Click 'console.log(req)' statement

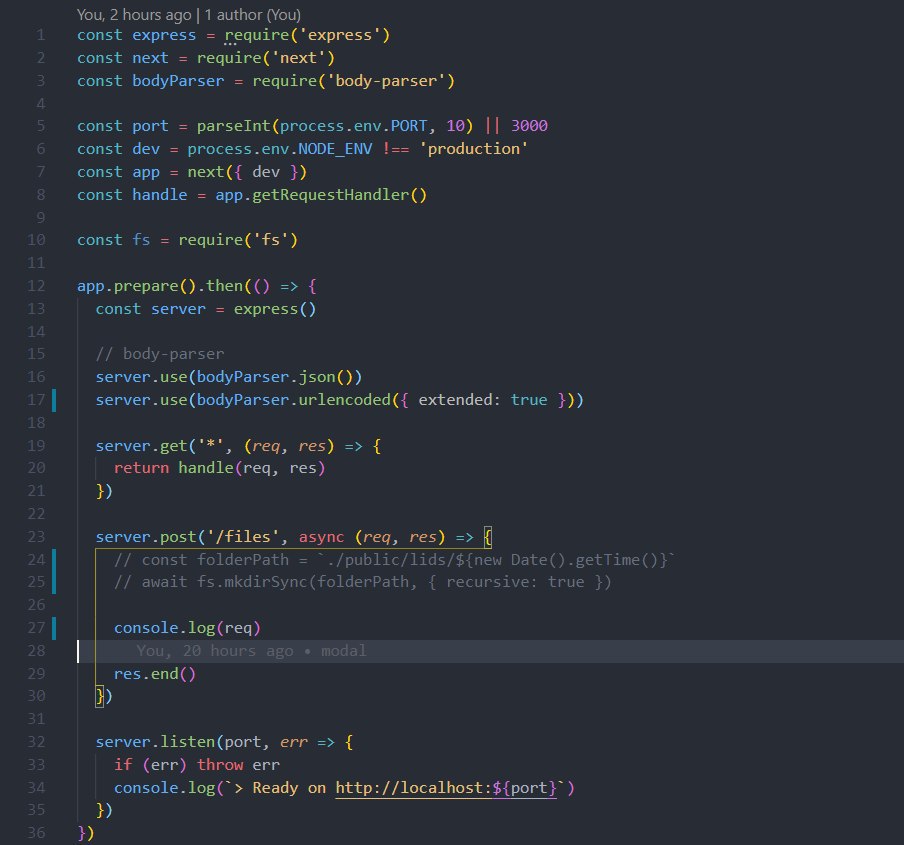pyautogui.click(x=187, y=628)
